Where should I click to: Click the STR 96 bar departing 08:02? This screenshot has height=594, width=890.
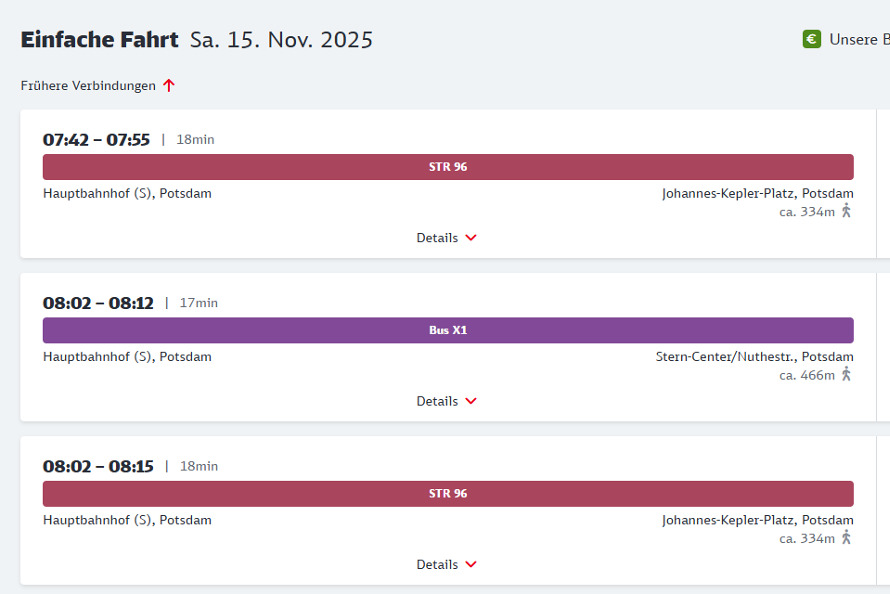pos(448,494)
